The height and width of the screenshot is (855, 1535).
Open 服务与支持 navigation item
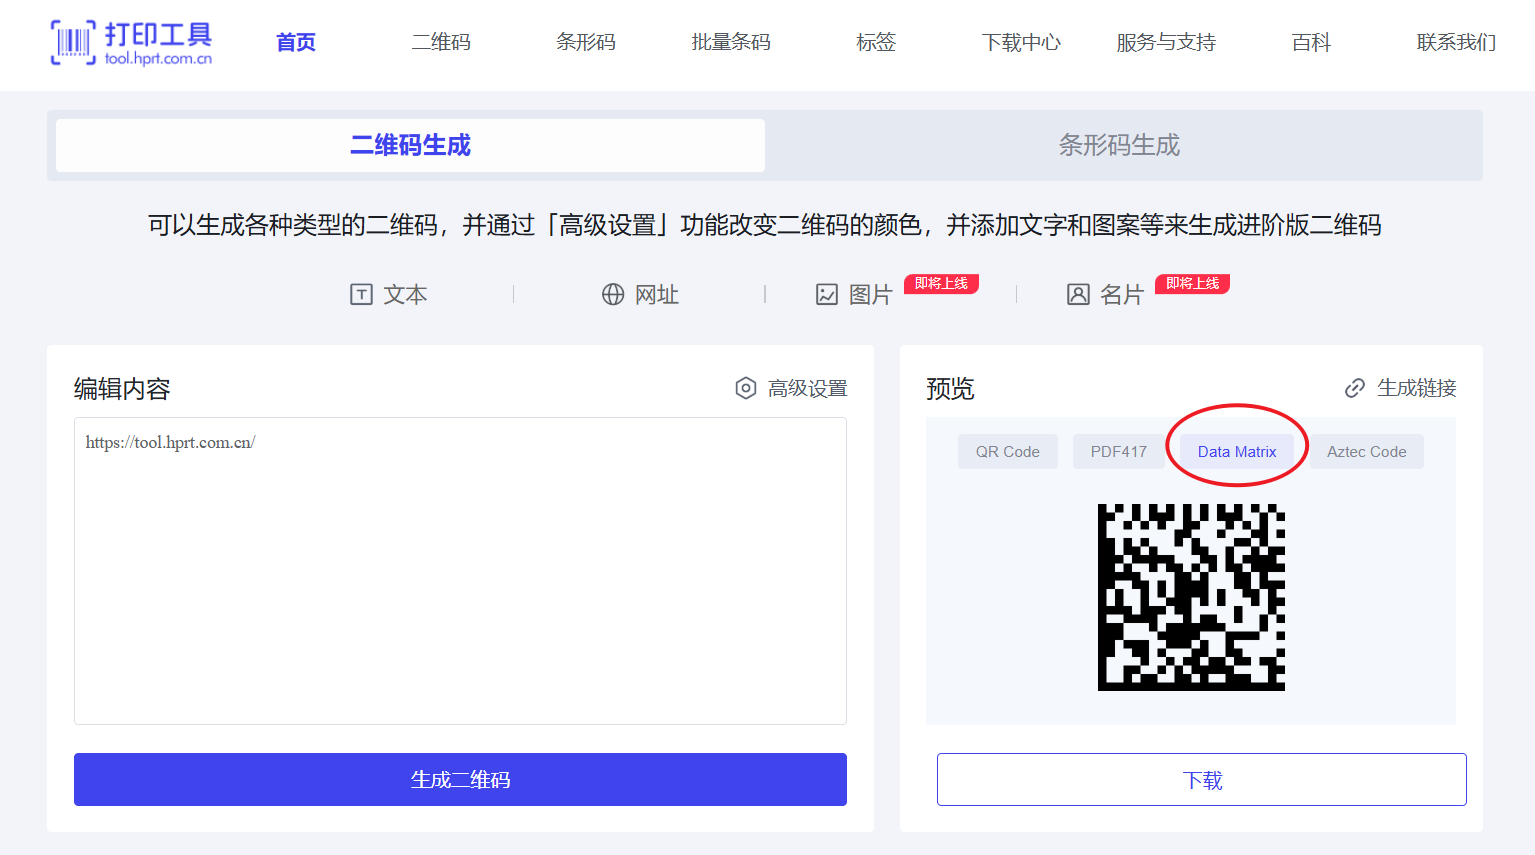pyautogui.click(x=1166, y=42)
